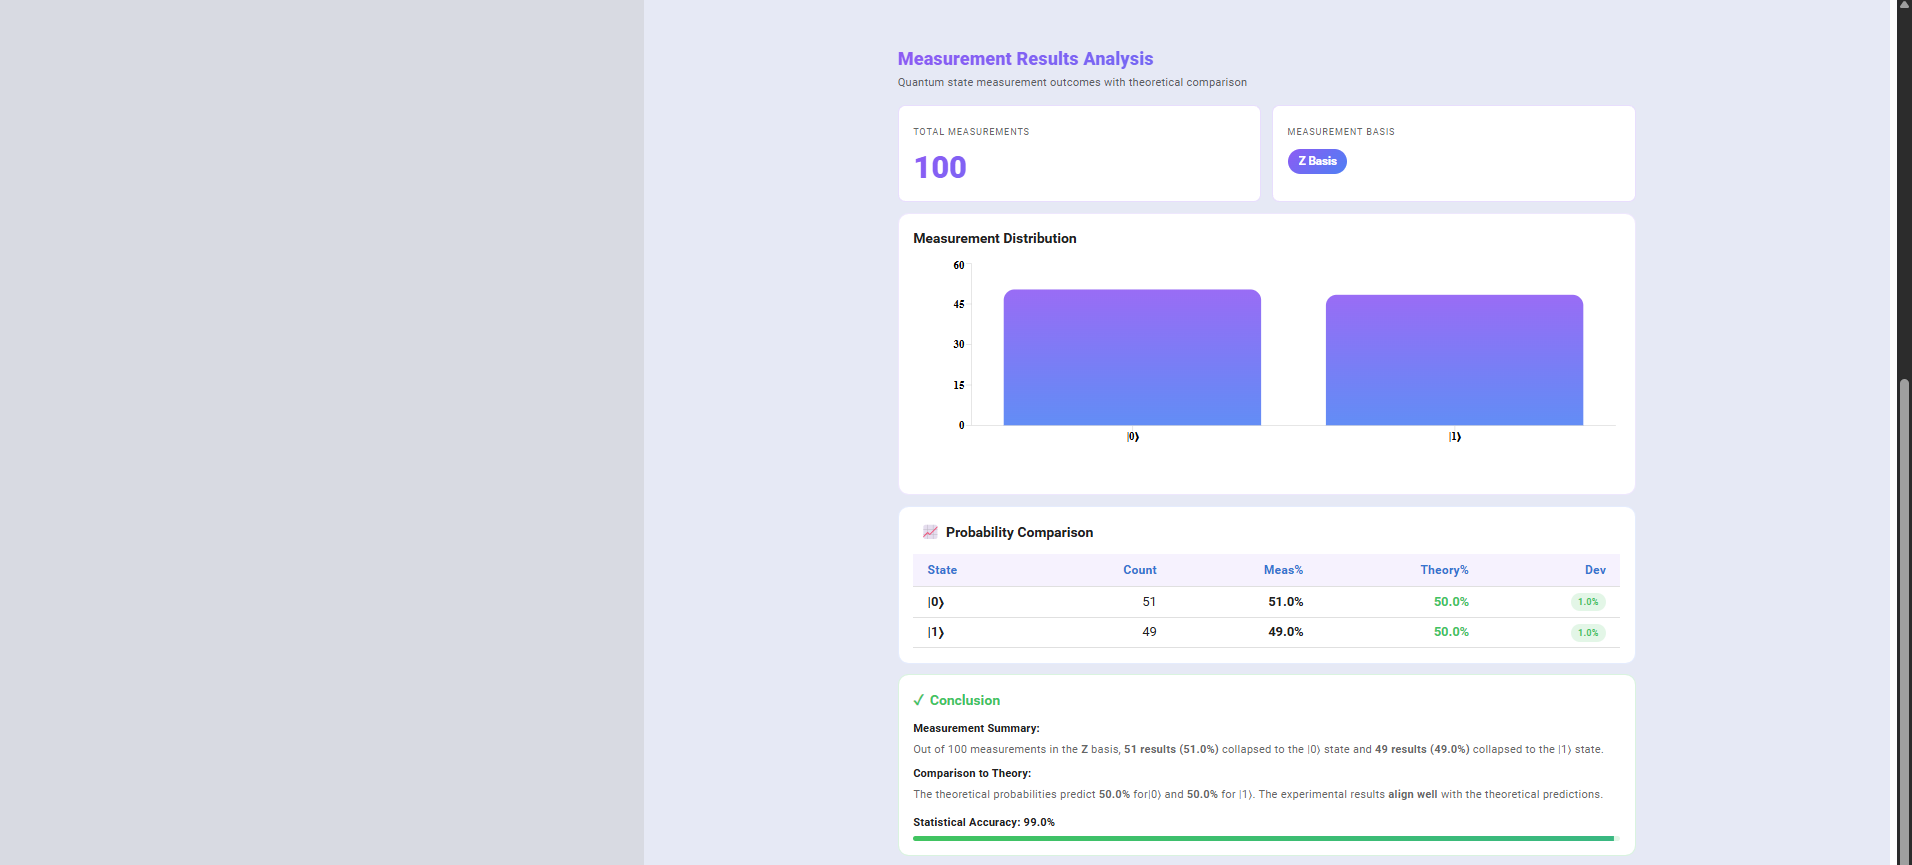The image size is (1912, 865).
Task: Click the Theory% column header
Action: [x=1443, y=570]
